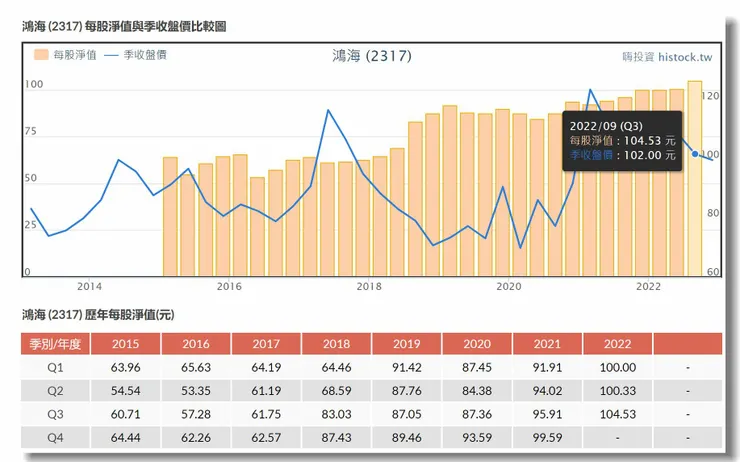Click the orange 每股淨值 legend swatch
Screen dimensions: 740x462
(41, 55)
